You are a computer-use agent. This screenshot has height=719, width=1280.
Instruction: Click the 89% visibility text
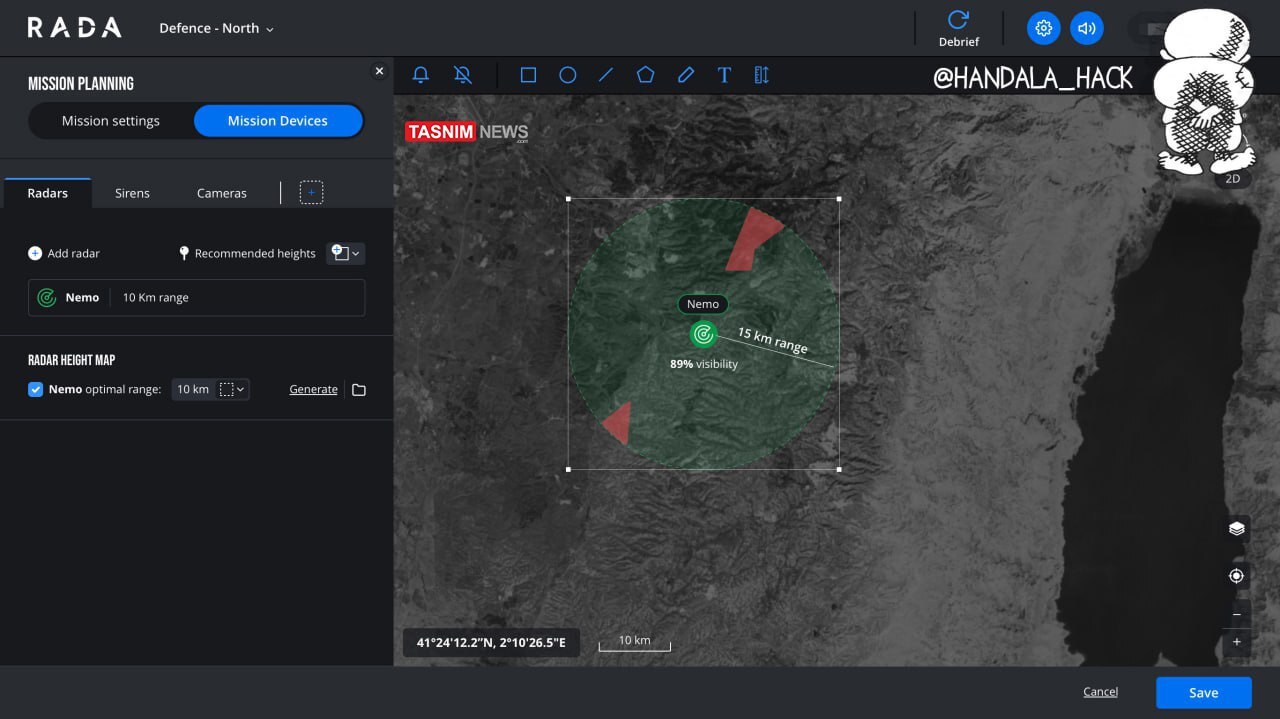pyautogui.click(x=704, y=364)
